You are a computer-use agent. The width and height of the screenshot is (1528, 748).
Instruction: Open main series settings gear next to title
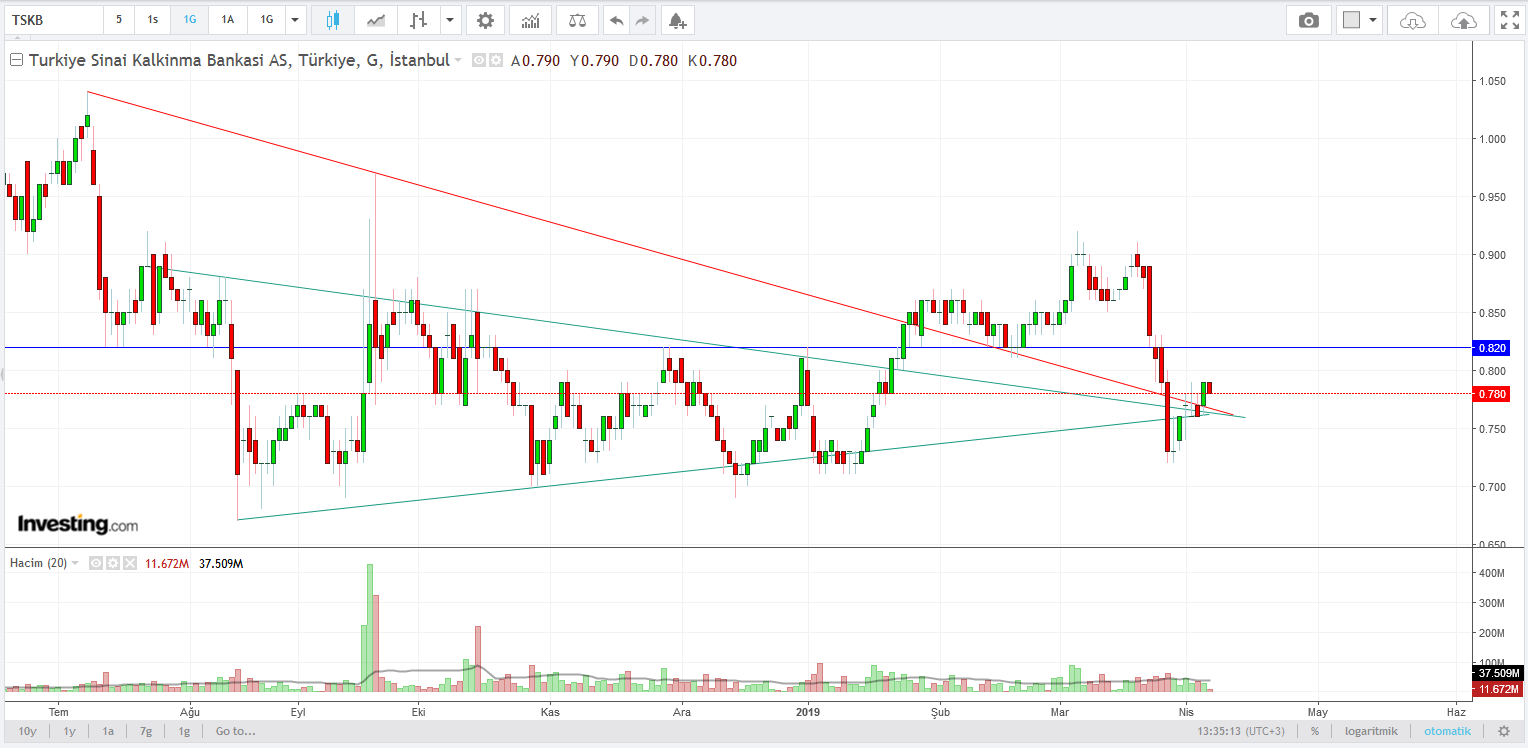(495, 61)
